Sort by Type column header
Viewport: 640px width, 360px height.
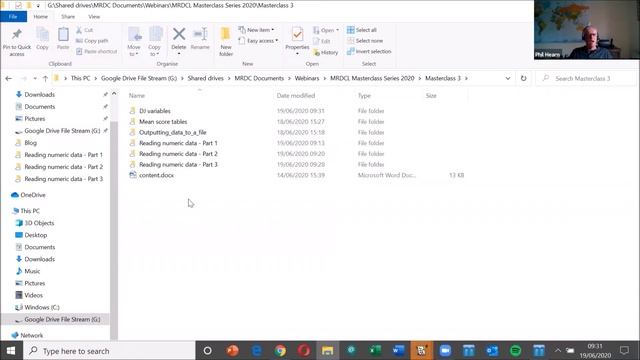pyautogui.click(x=364, y=96)
